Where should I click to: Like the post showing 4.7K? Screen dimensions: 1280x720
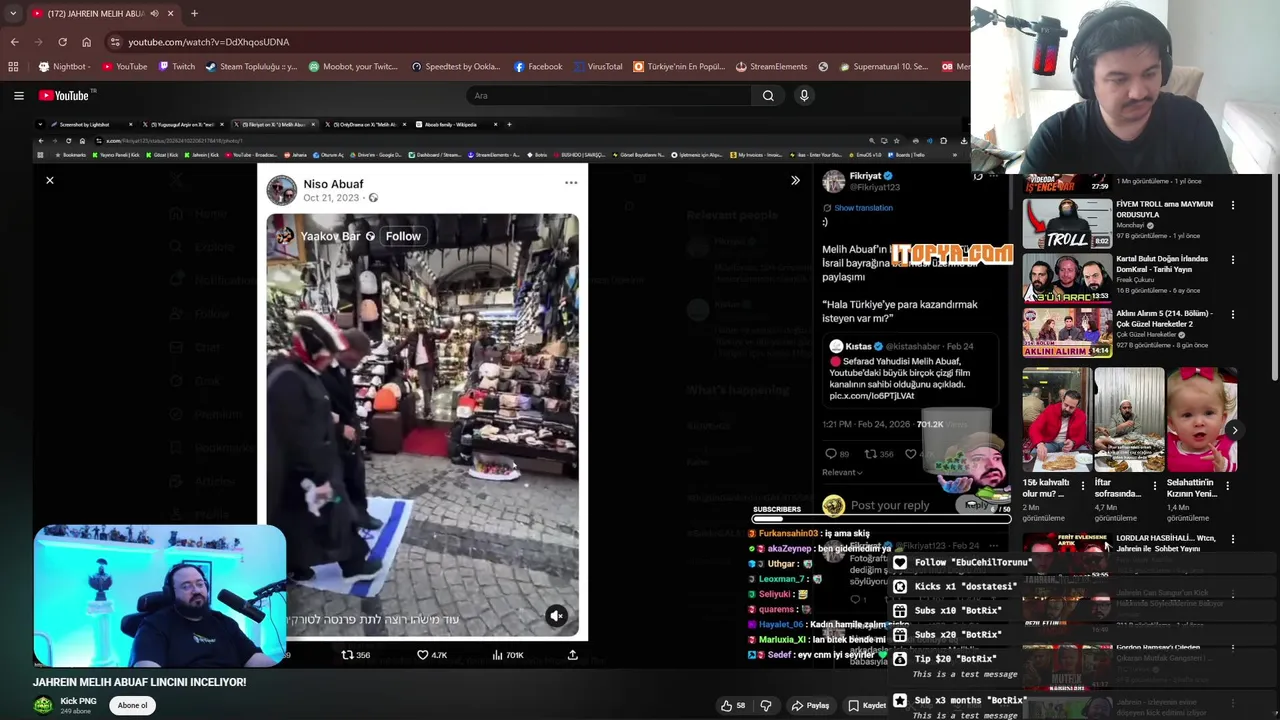(432, 655)
